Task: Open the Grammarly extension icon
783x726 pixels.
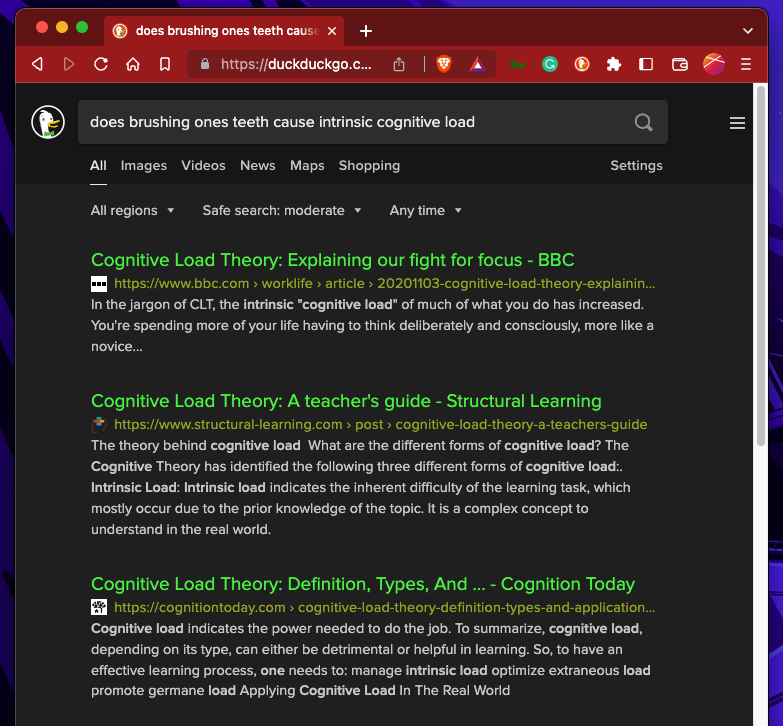Action: (550, 64)
